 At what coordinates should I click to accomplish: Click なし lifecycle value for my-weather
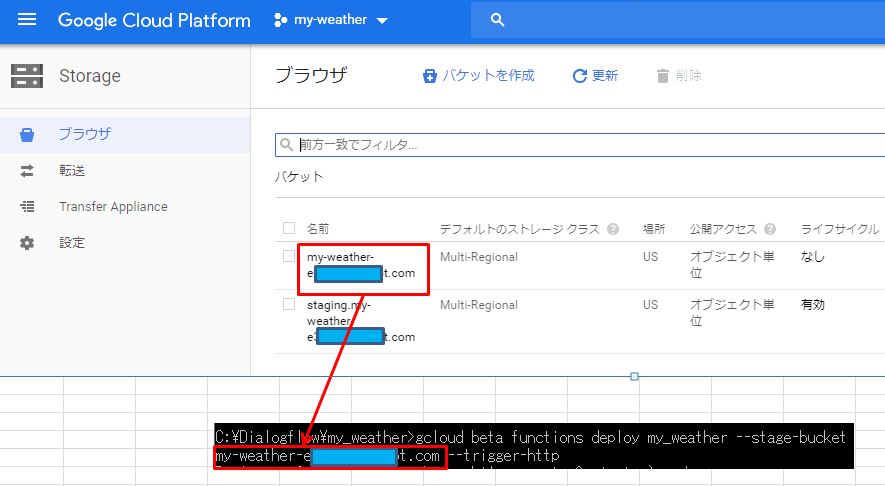[x=813, y=257]
